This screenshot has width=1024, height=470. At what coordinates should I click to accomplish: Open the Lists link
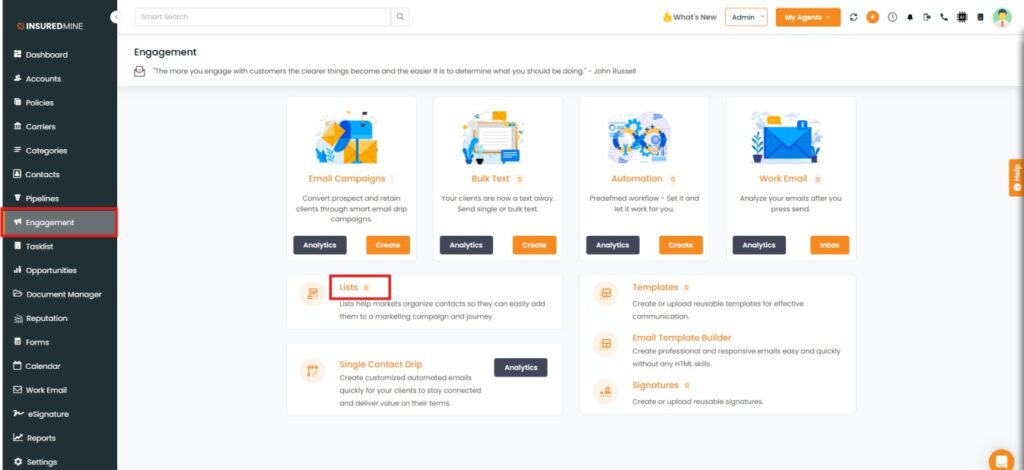coord(348,287)
